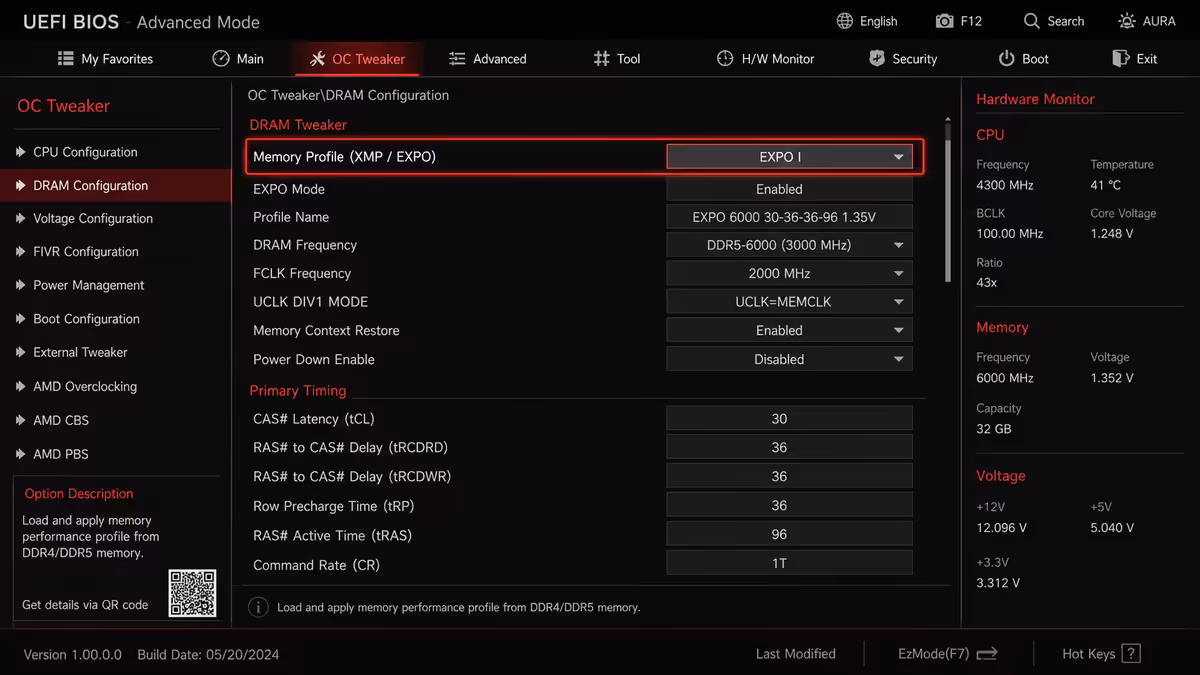Edit the tRCDWR value field
This screenshot has width=1200, height=675.
[789, 476]
